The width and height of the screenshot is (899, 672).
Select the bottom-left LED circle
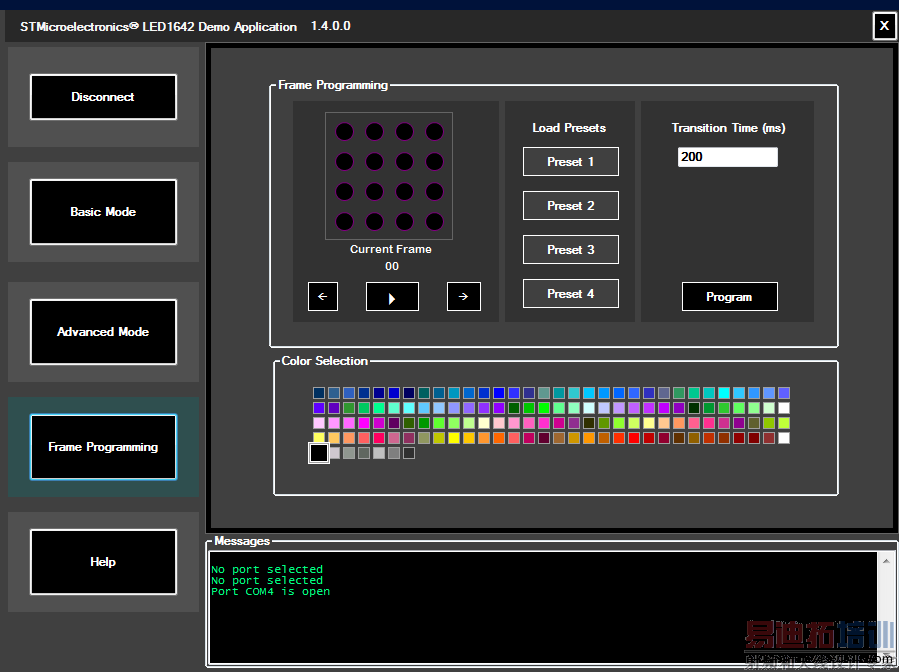[x=344, y=221]
